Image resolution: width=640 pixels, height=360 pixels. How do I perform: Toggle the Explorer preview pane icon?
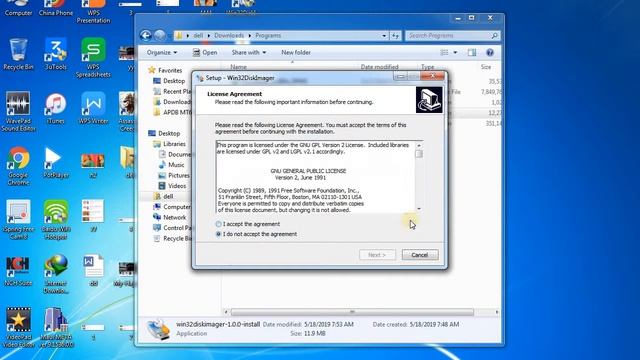point(472,52)
